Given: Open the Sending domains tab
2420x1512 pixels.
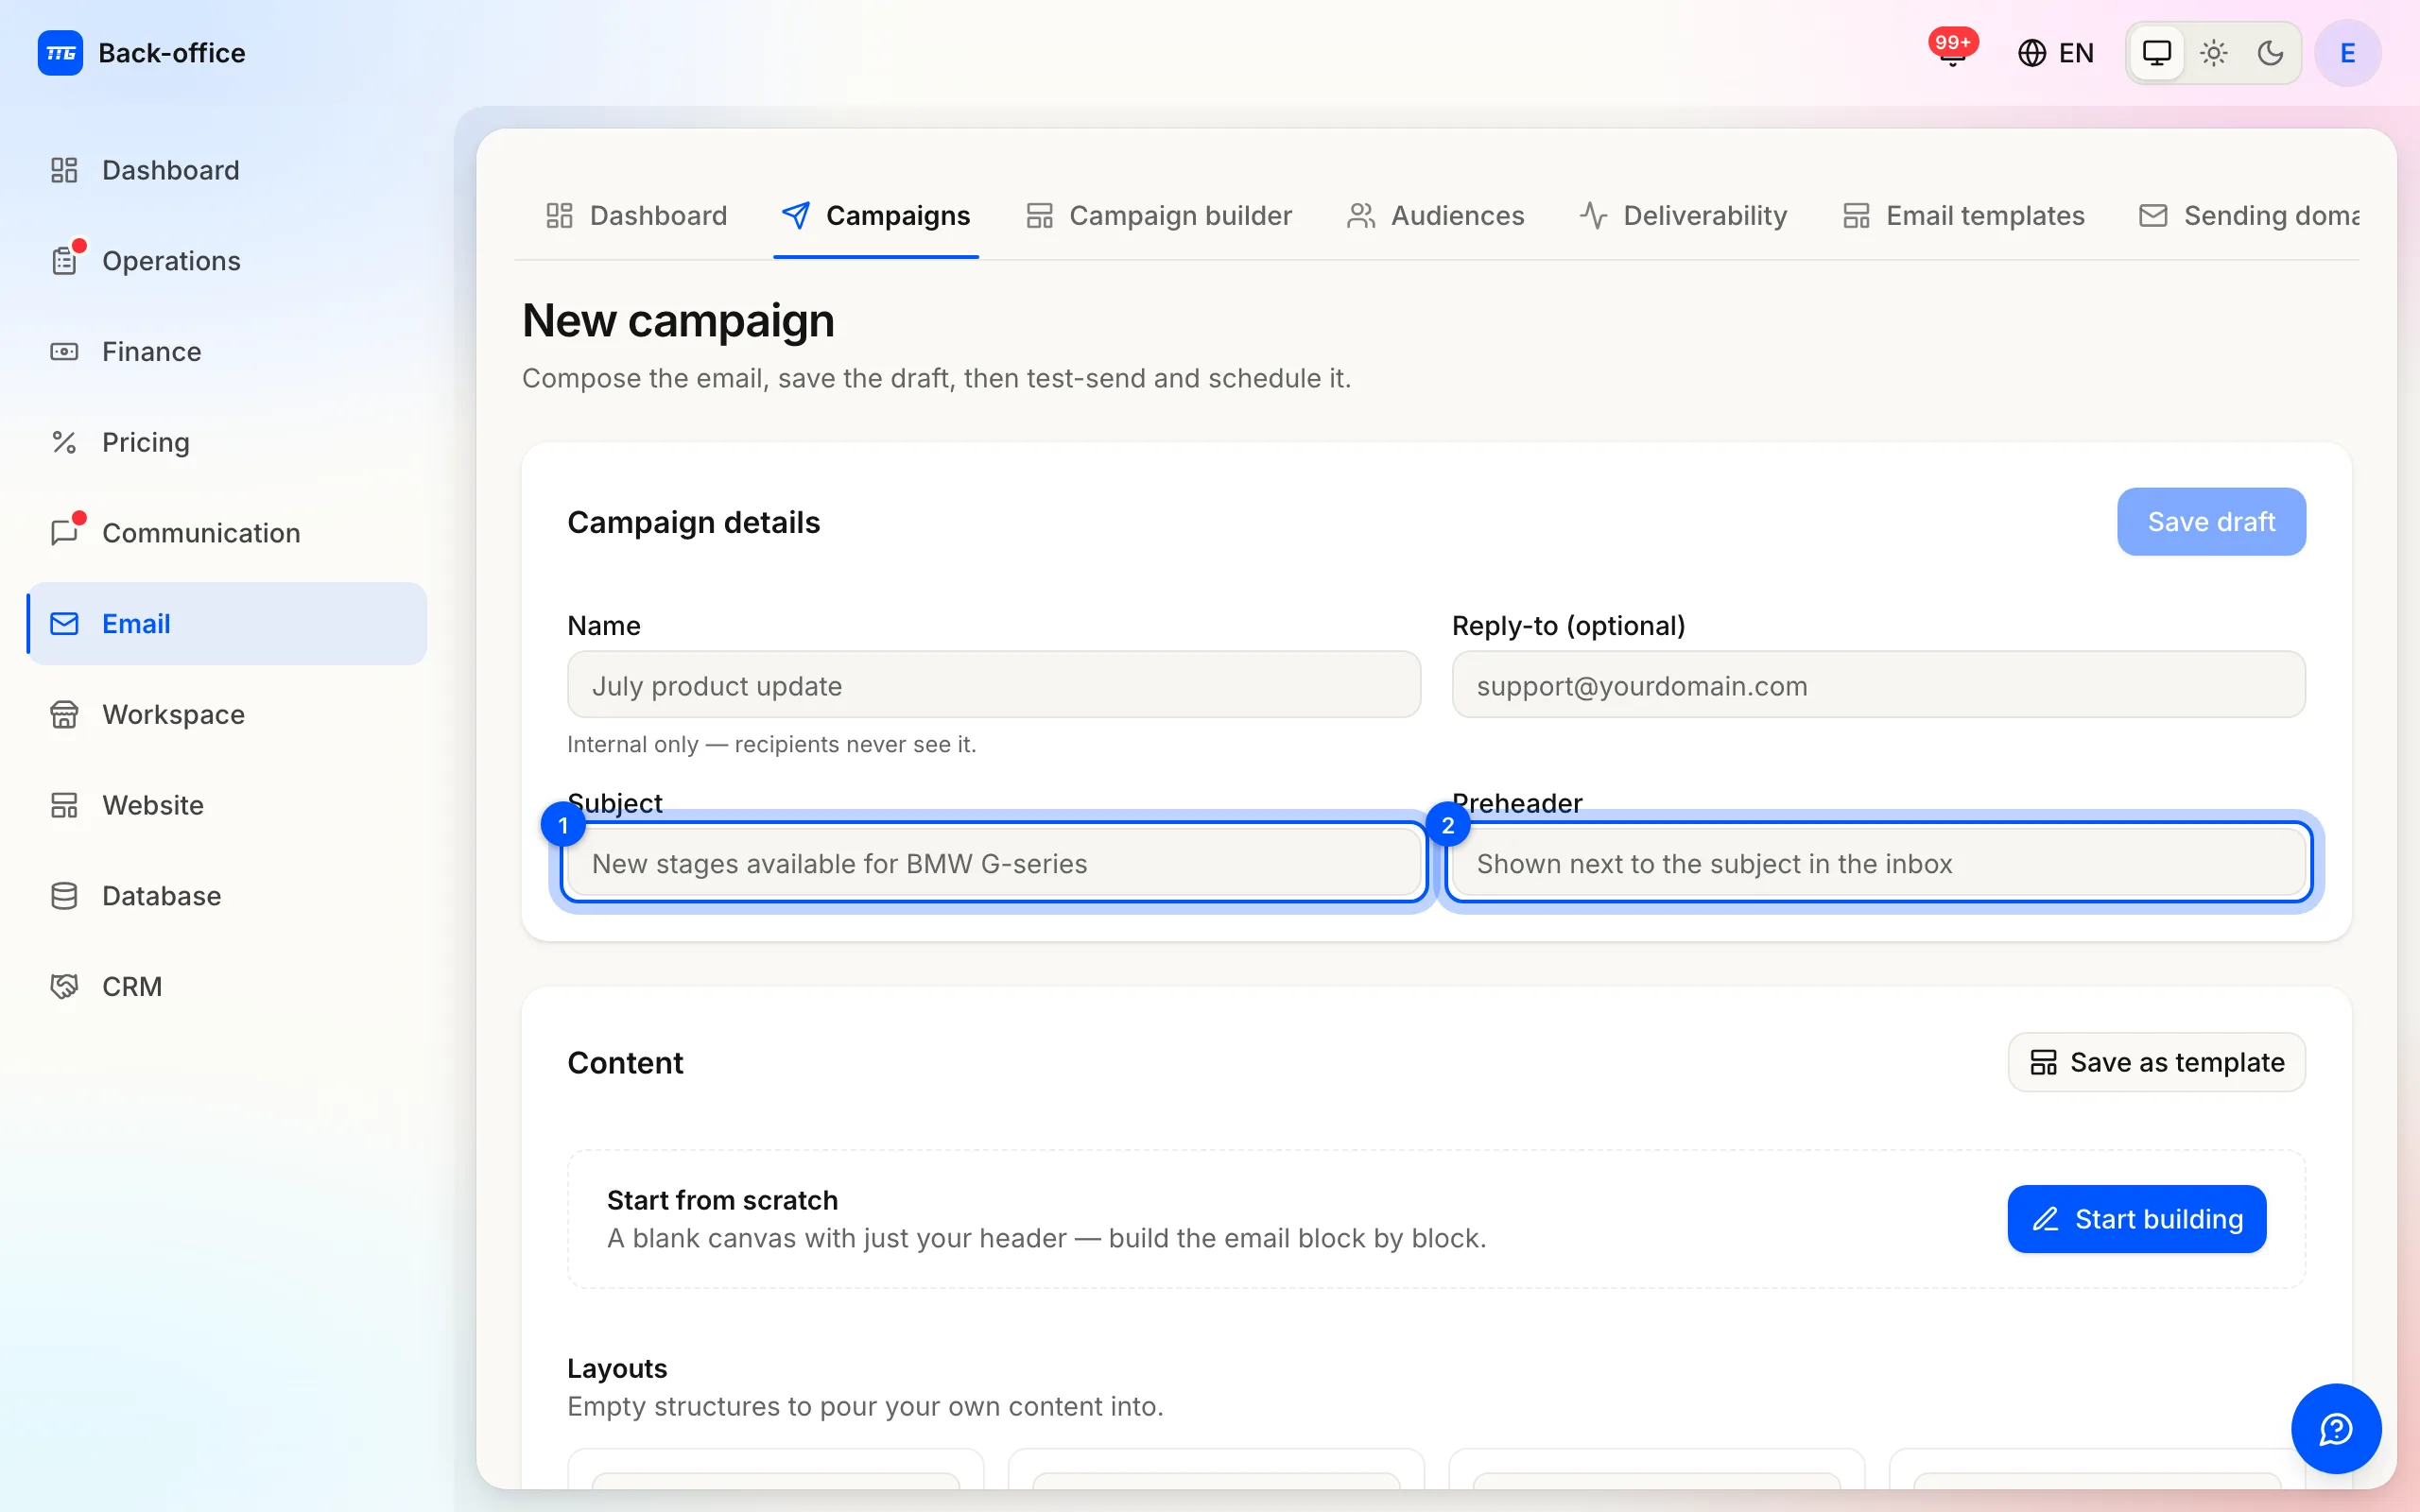Looking at the screenshot, I should coord(2248,216).
